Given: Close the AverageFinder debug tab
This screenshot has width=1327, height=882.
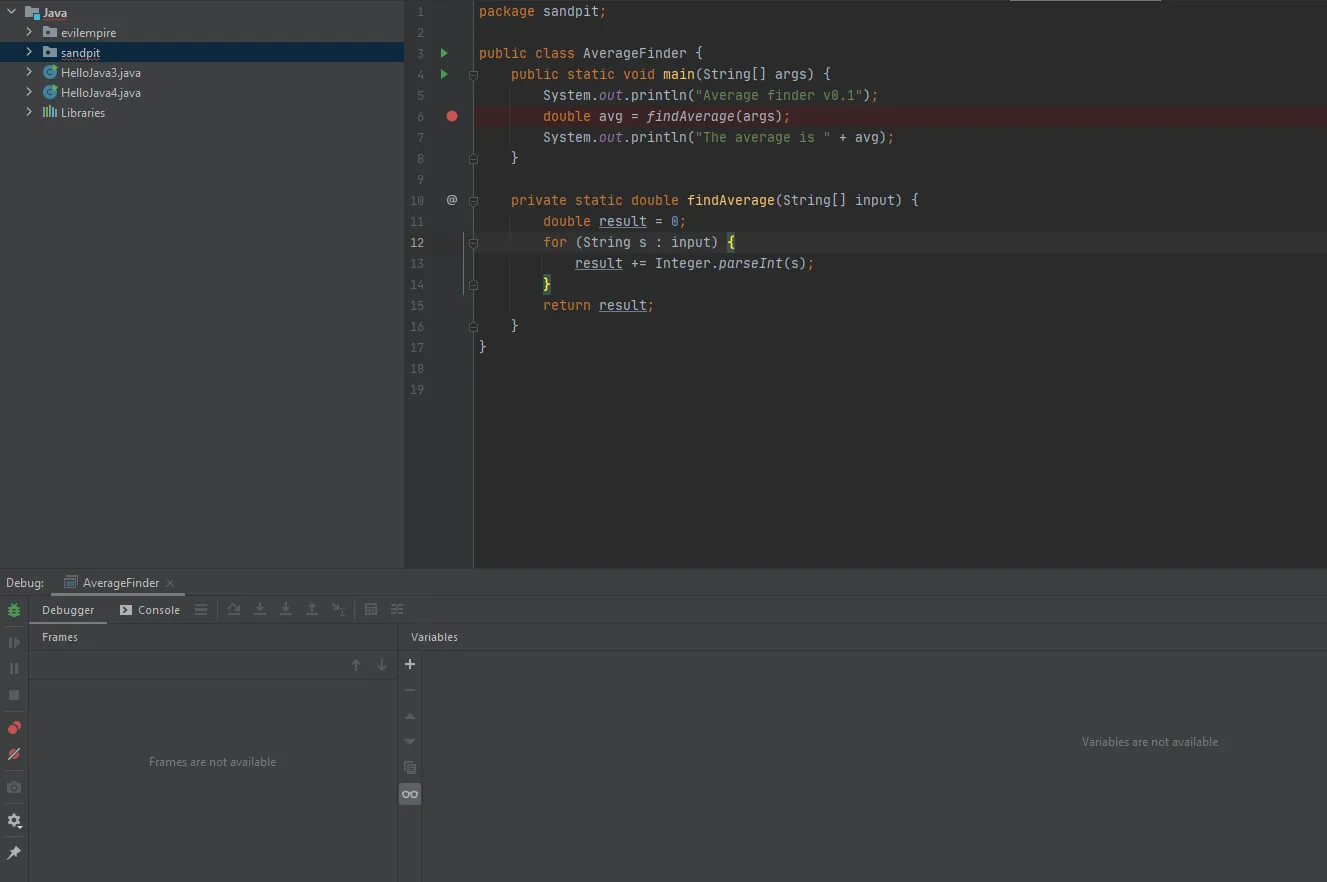Looking at the screenshot, I should pos(170,583).
